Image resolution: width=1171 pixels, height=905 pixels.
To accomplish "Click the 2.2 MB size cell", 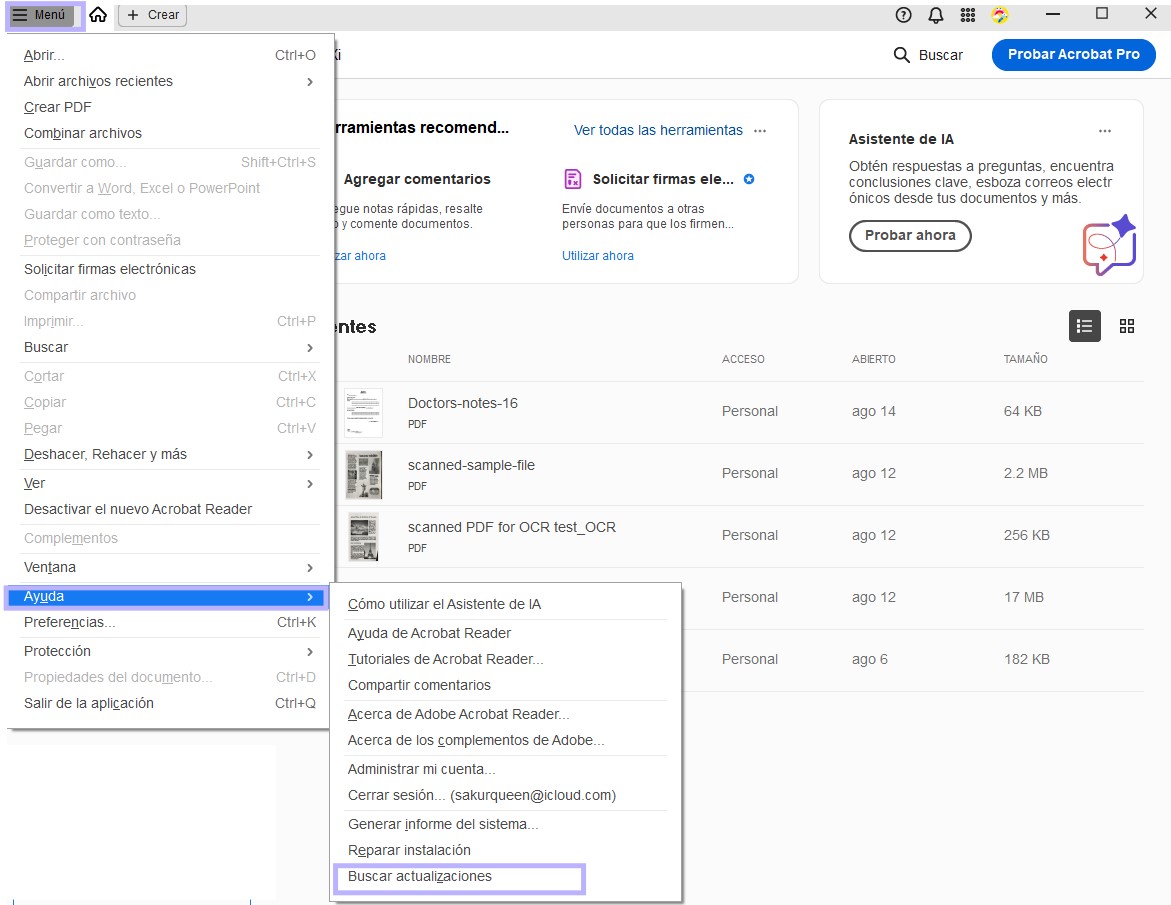I will [x=1025, y=473].
